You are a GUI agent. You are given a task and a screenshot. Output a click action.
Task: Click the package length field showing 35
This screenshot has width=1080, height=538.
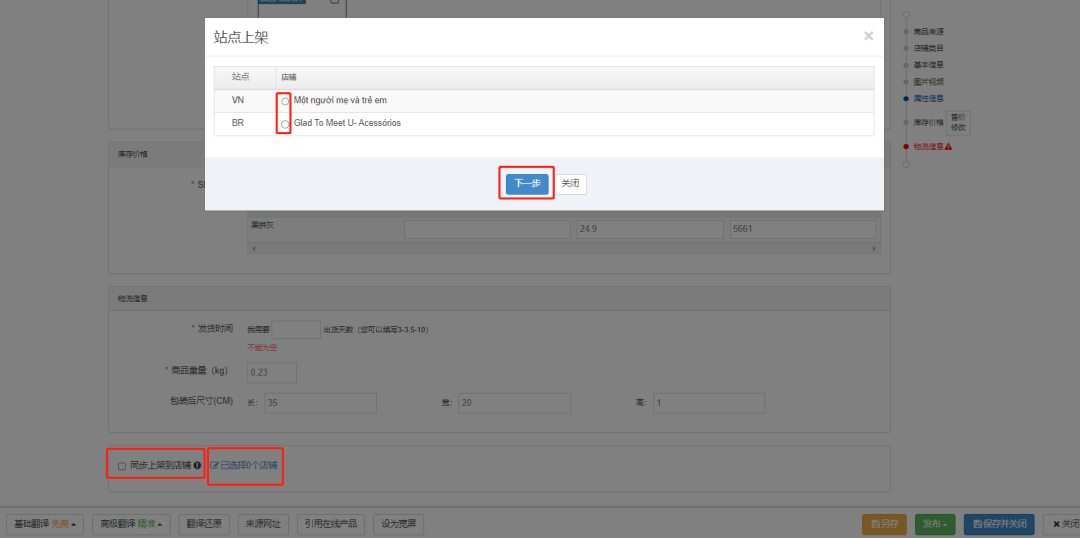(320, 404)
